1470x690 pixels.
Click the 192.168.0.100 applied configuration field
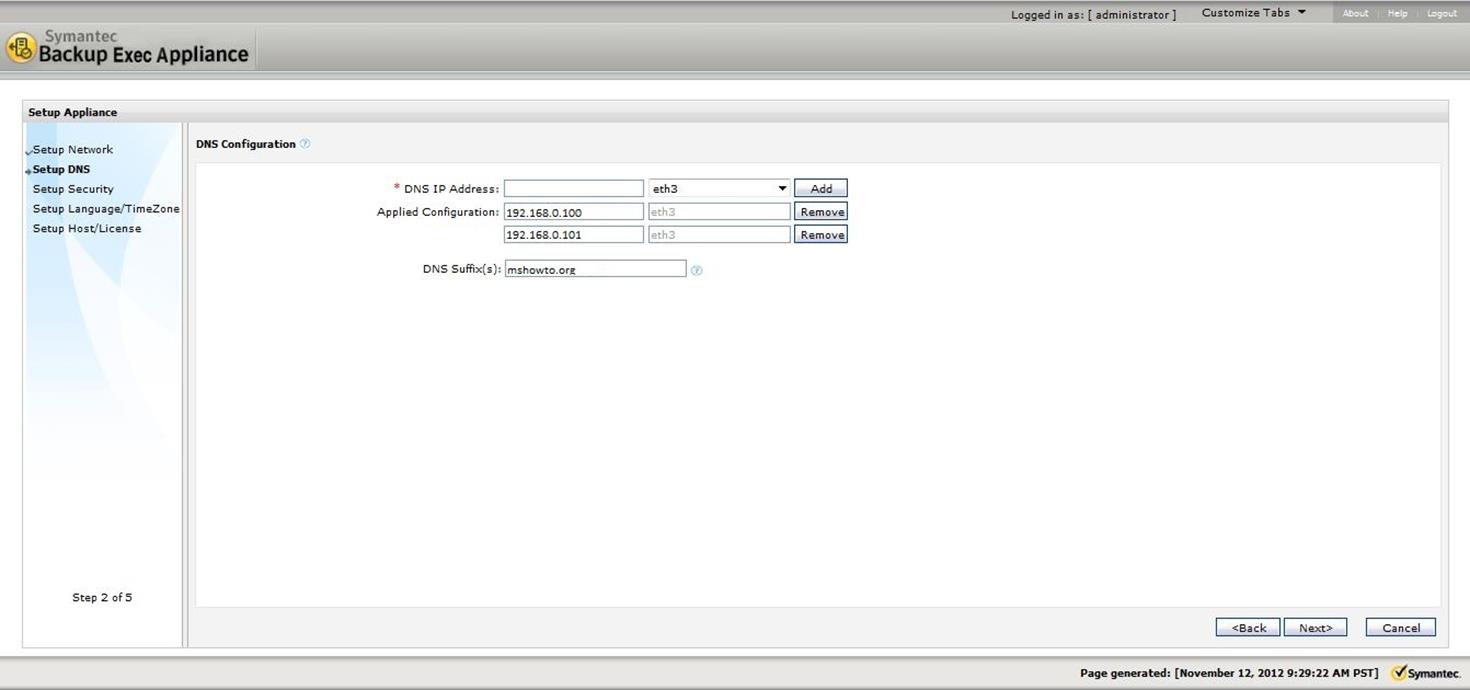click(574, 212)
